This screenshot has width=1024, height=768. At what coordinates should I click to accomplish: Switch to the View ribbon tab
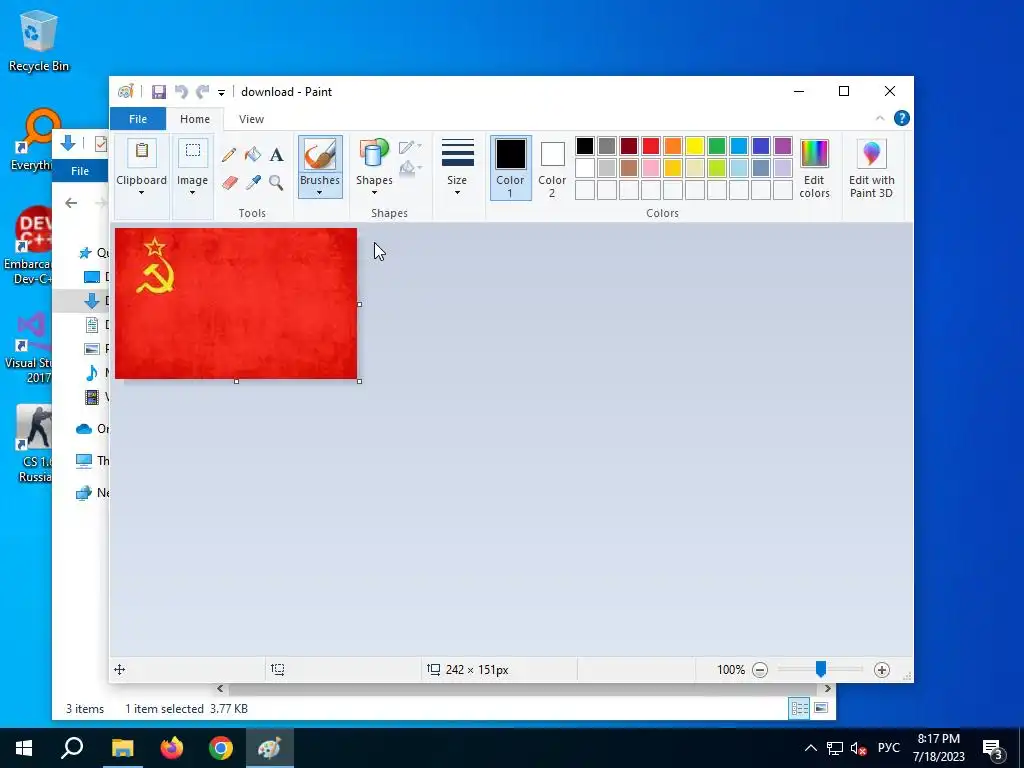[x=251, y=119]
